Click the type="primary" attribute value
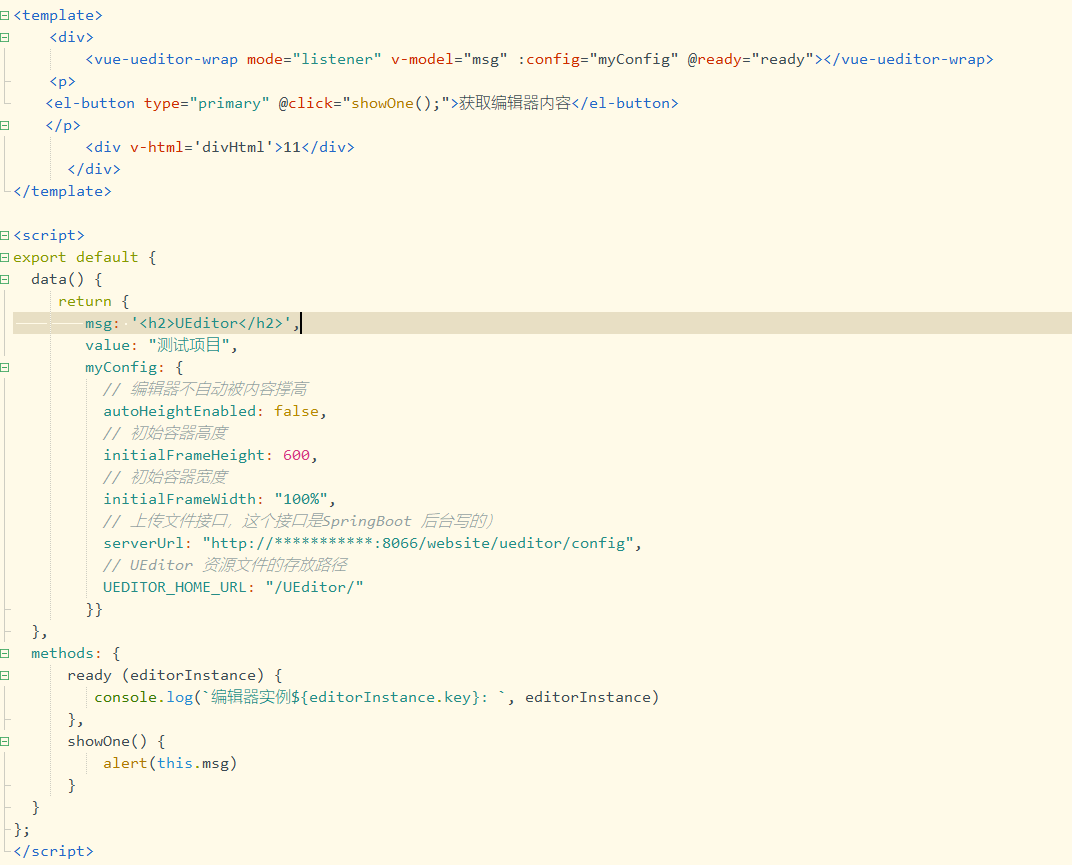The image size is (1072, 865). tap(229, 103)
